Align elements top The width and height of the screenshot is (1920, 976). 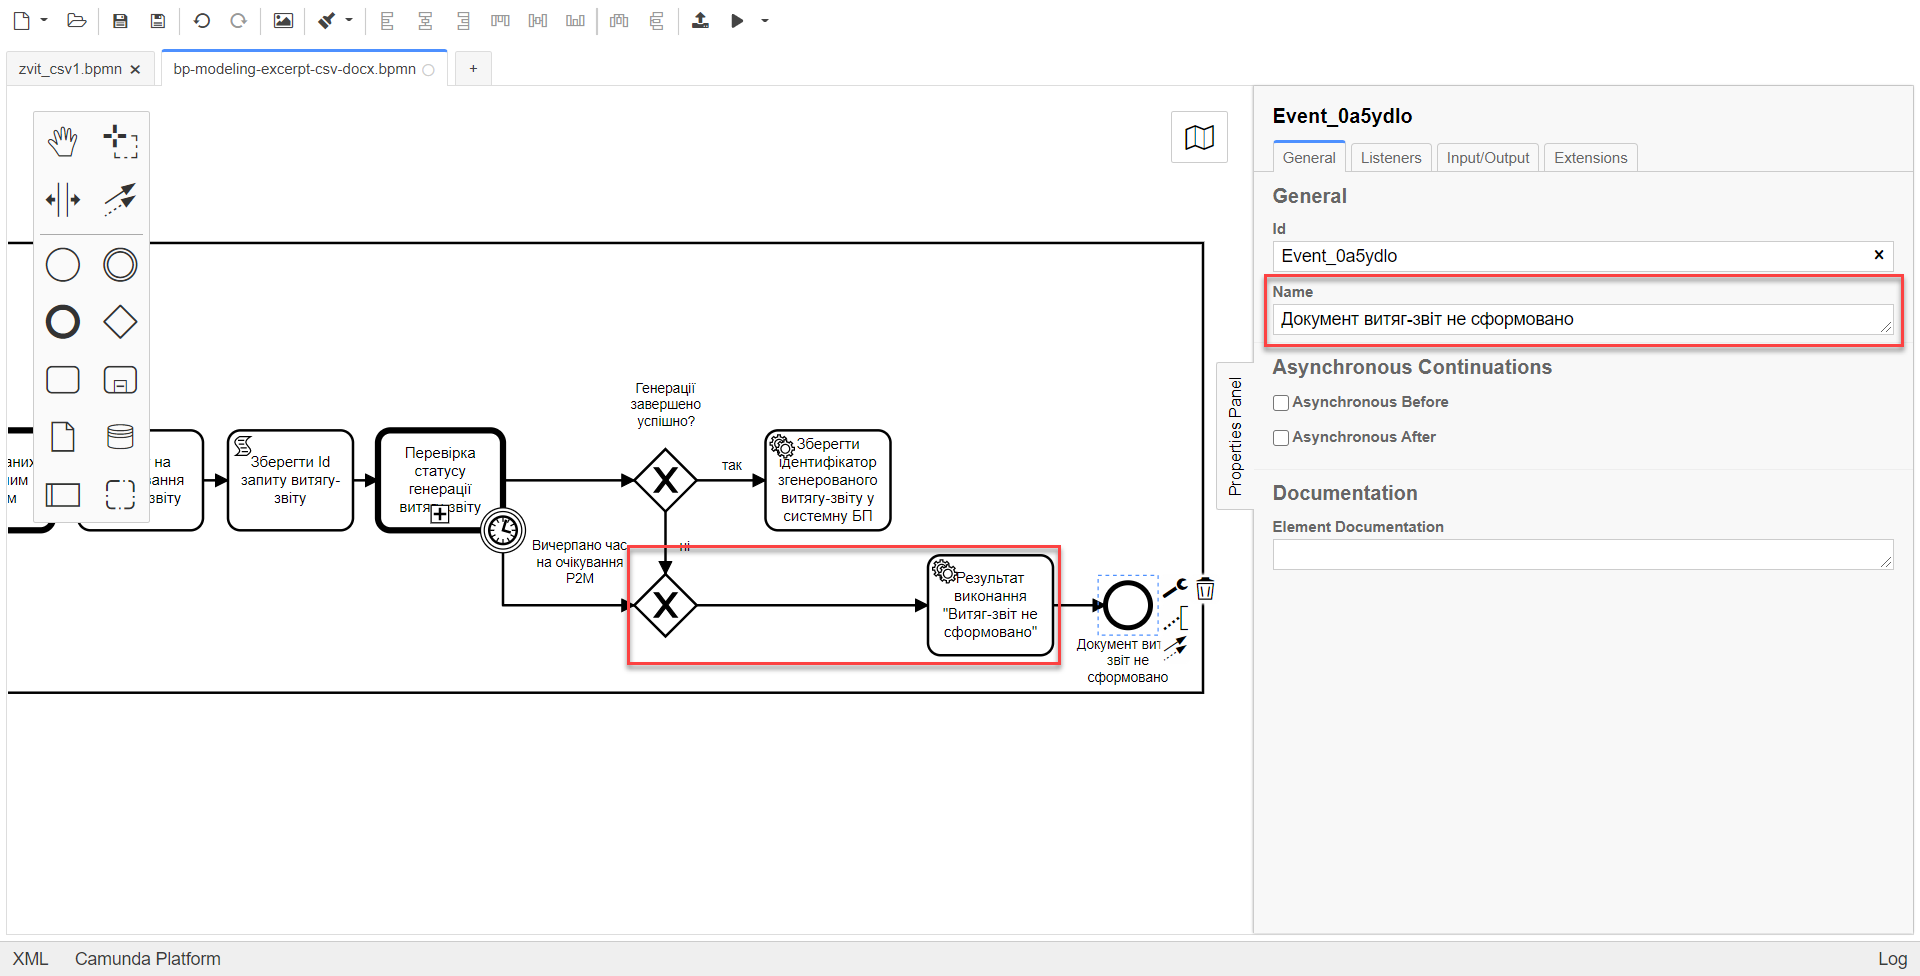click(500, 20)
